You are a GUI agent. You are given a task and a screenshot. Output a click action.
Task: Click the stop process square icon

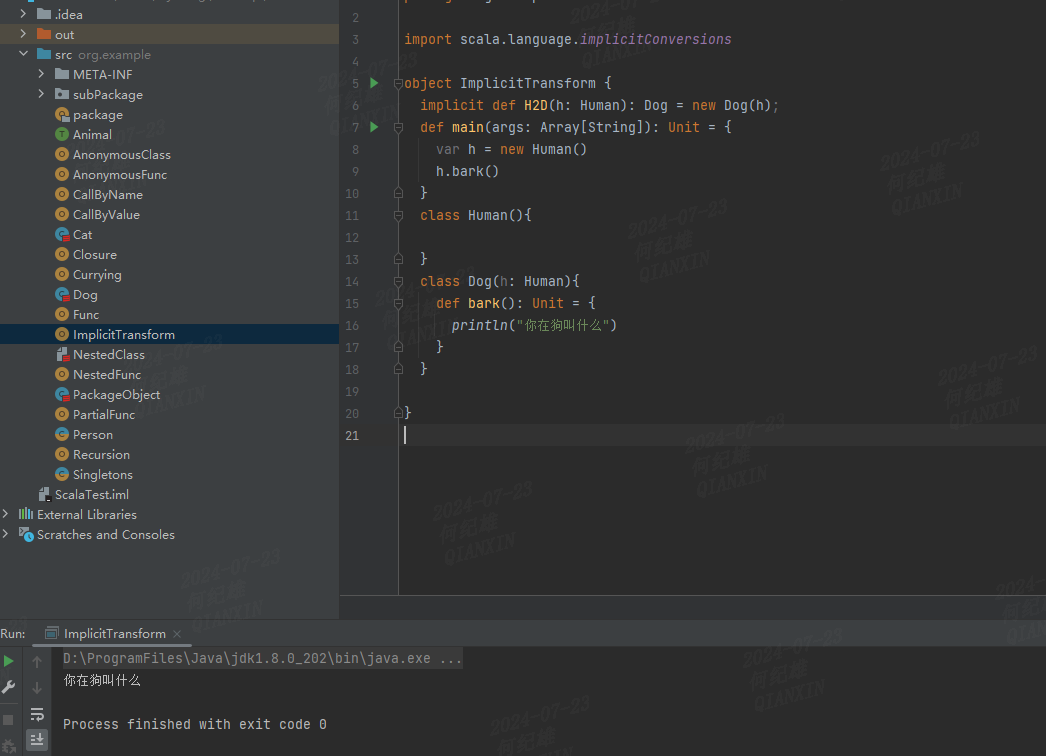pos(9,720)
